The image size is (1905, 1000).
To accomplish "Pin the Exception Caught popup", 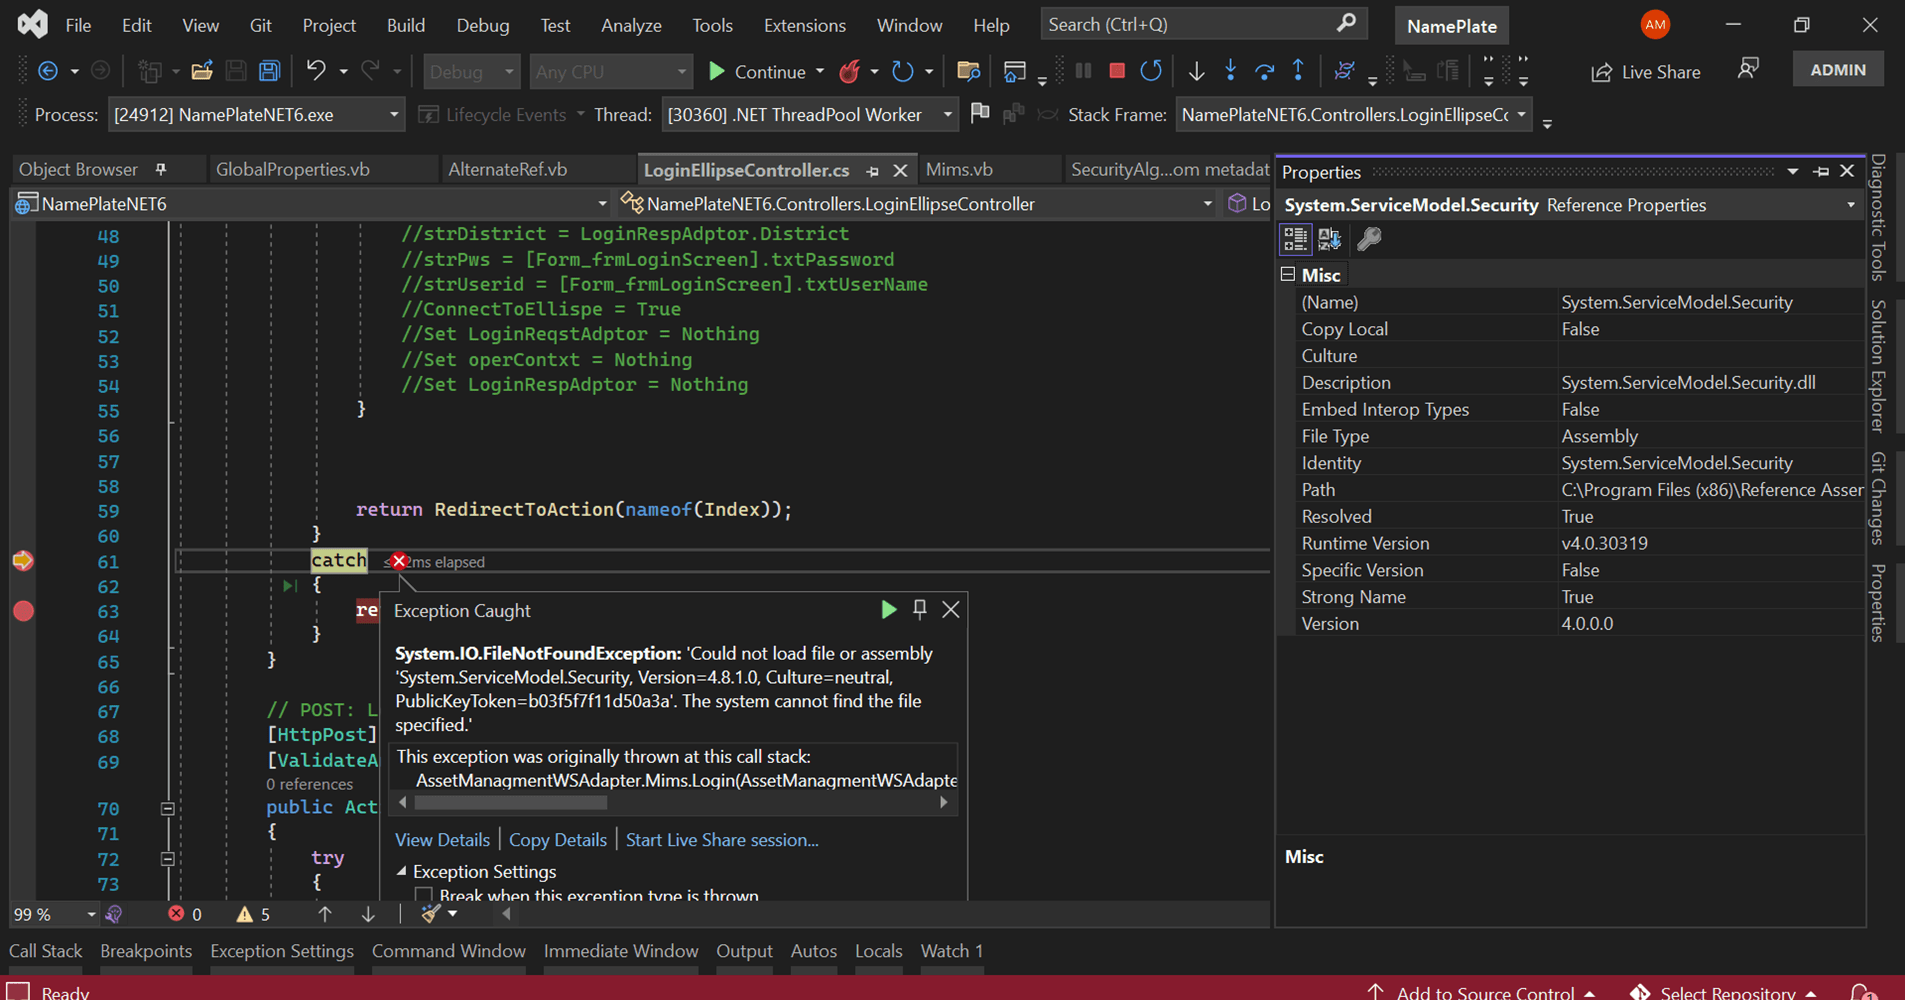I will (920, 609).
